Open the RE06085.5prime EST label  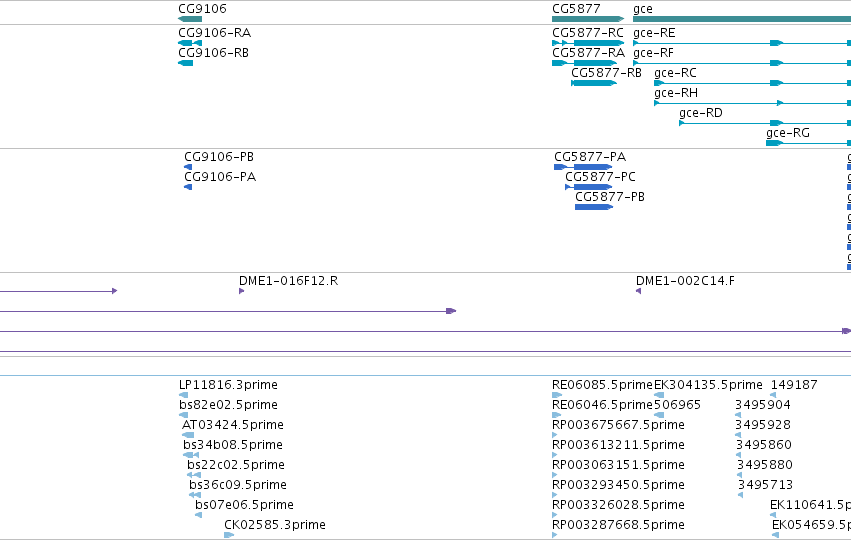pyautogui.click(x=602, y=384)
